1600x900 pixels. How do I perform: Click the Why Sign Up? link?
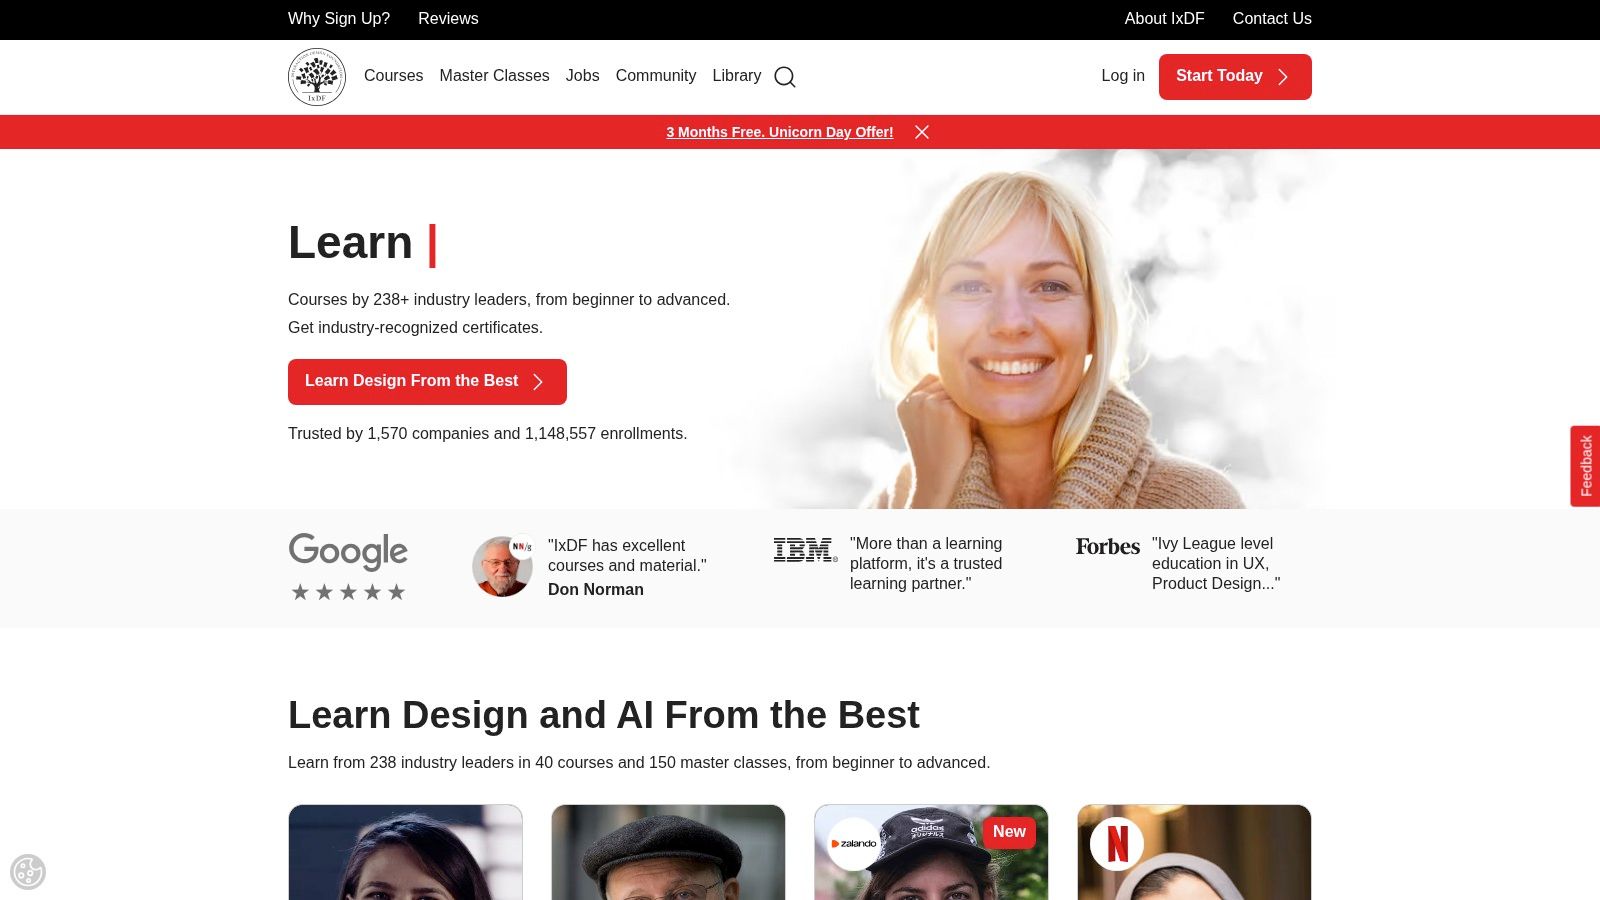point(338,18)
